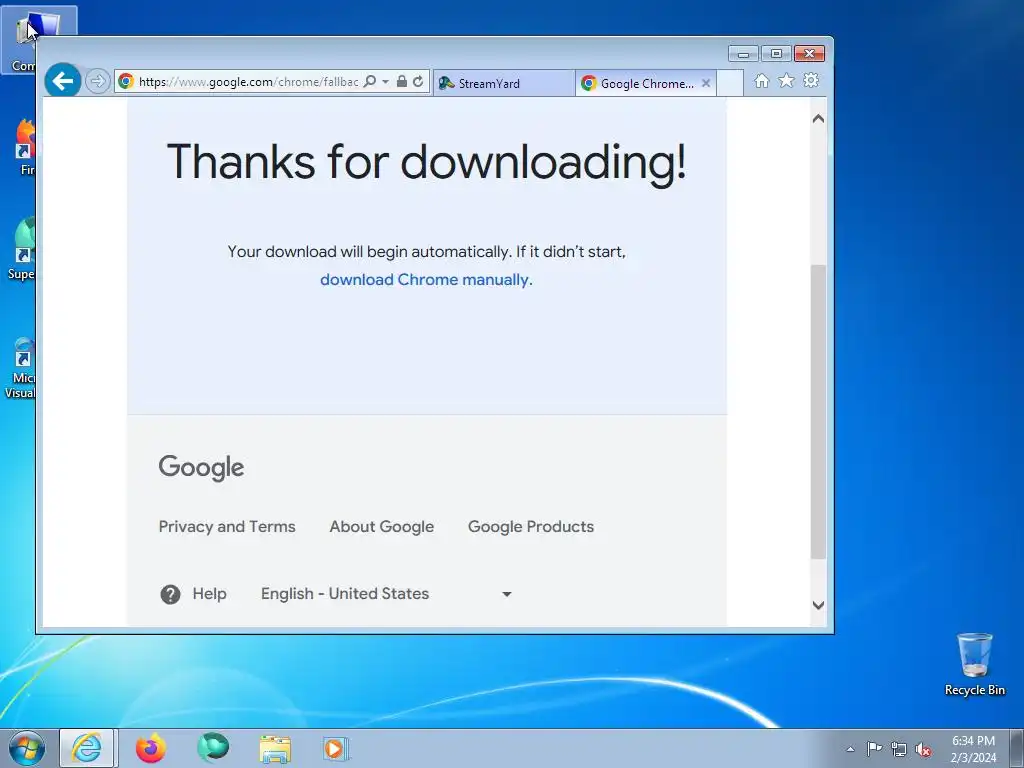Go back with the blue back arrow

coord(63,81)
